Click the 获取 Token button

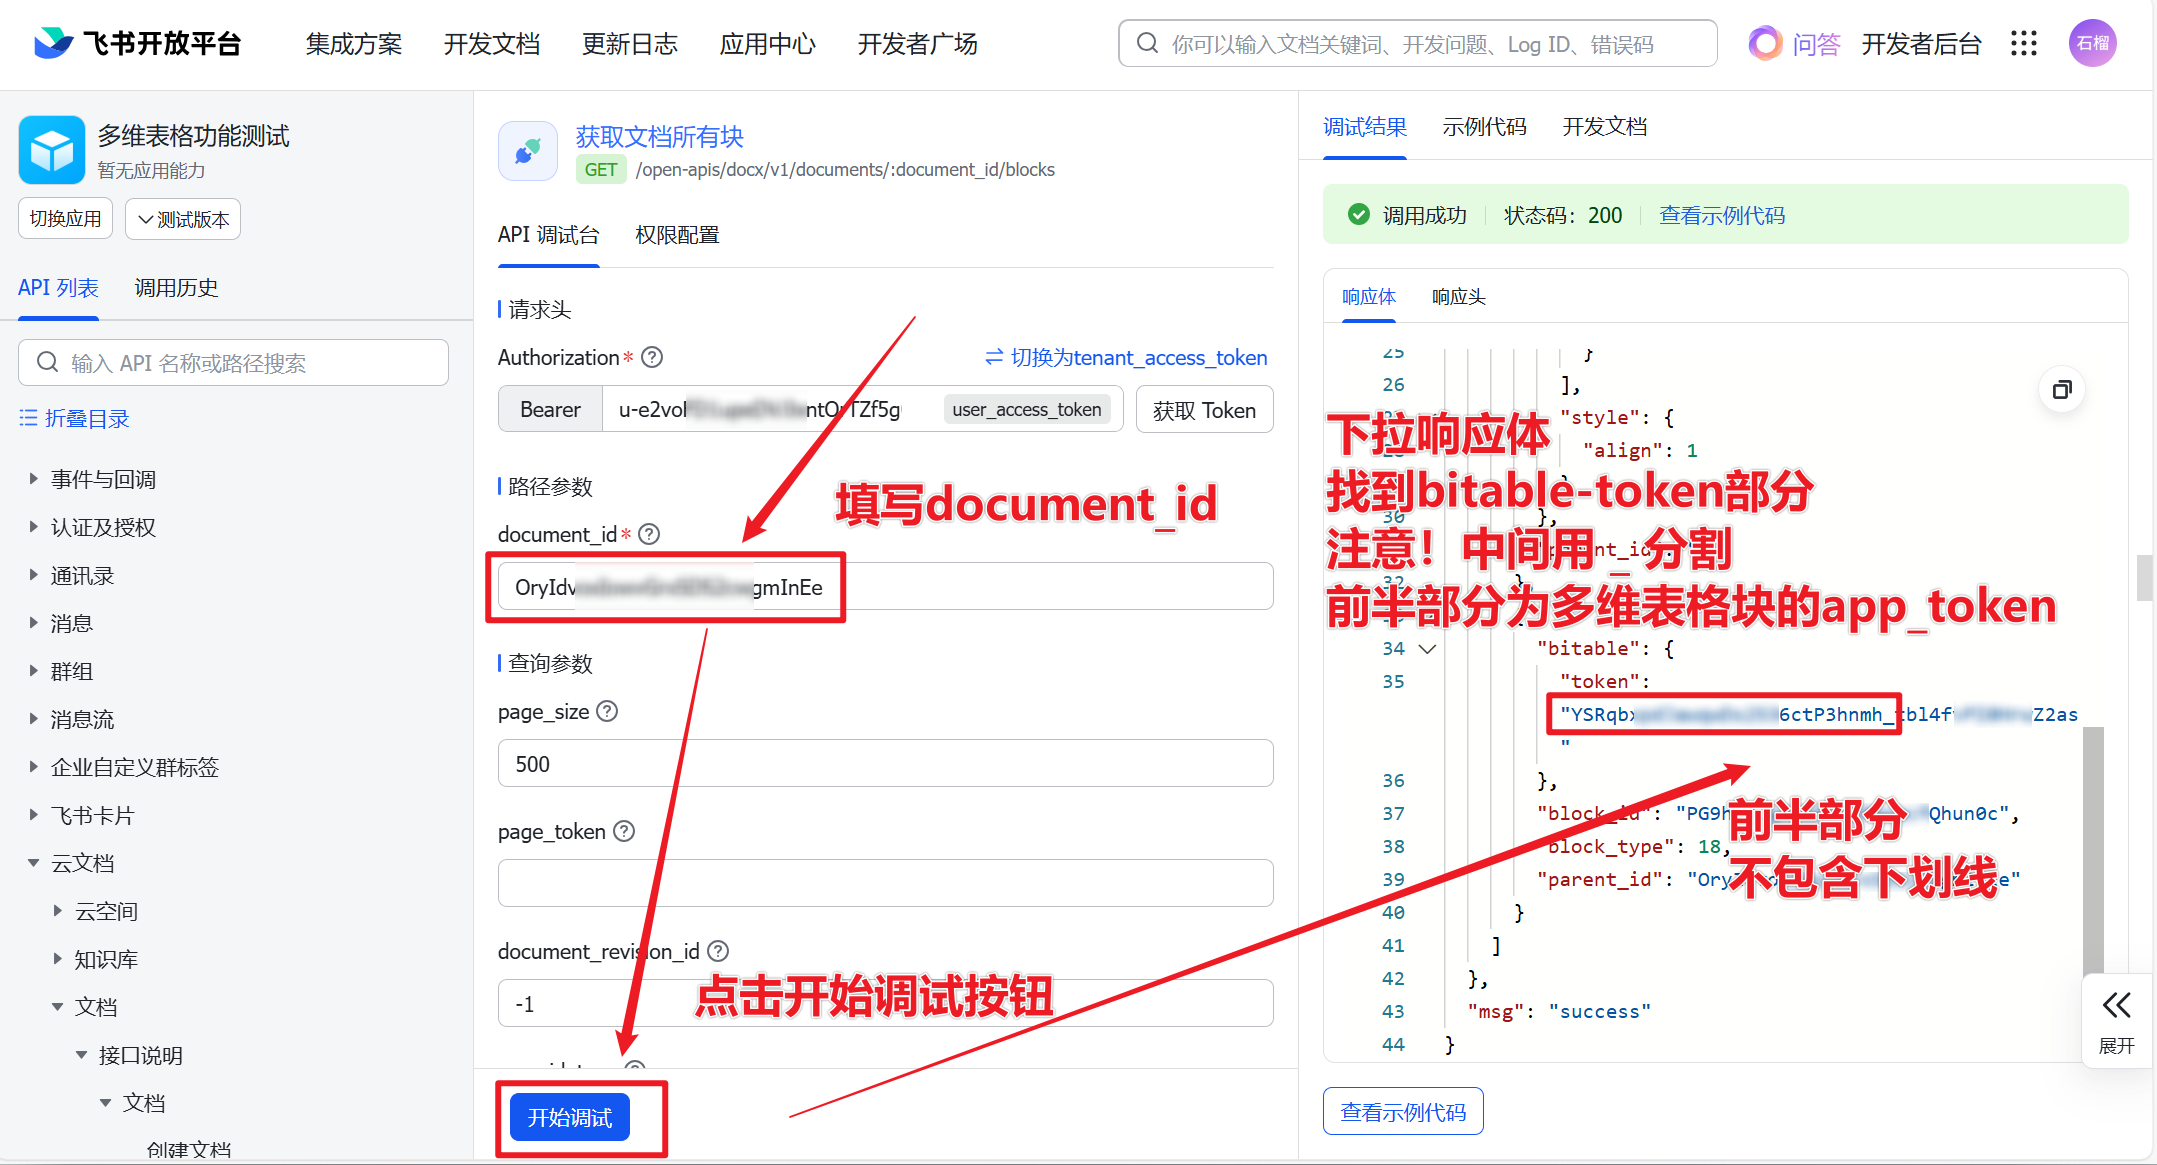[x=1204, y=410]
